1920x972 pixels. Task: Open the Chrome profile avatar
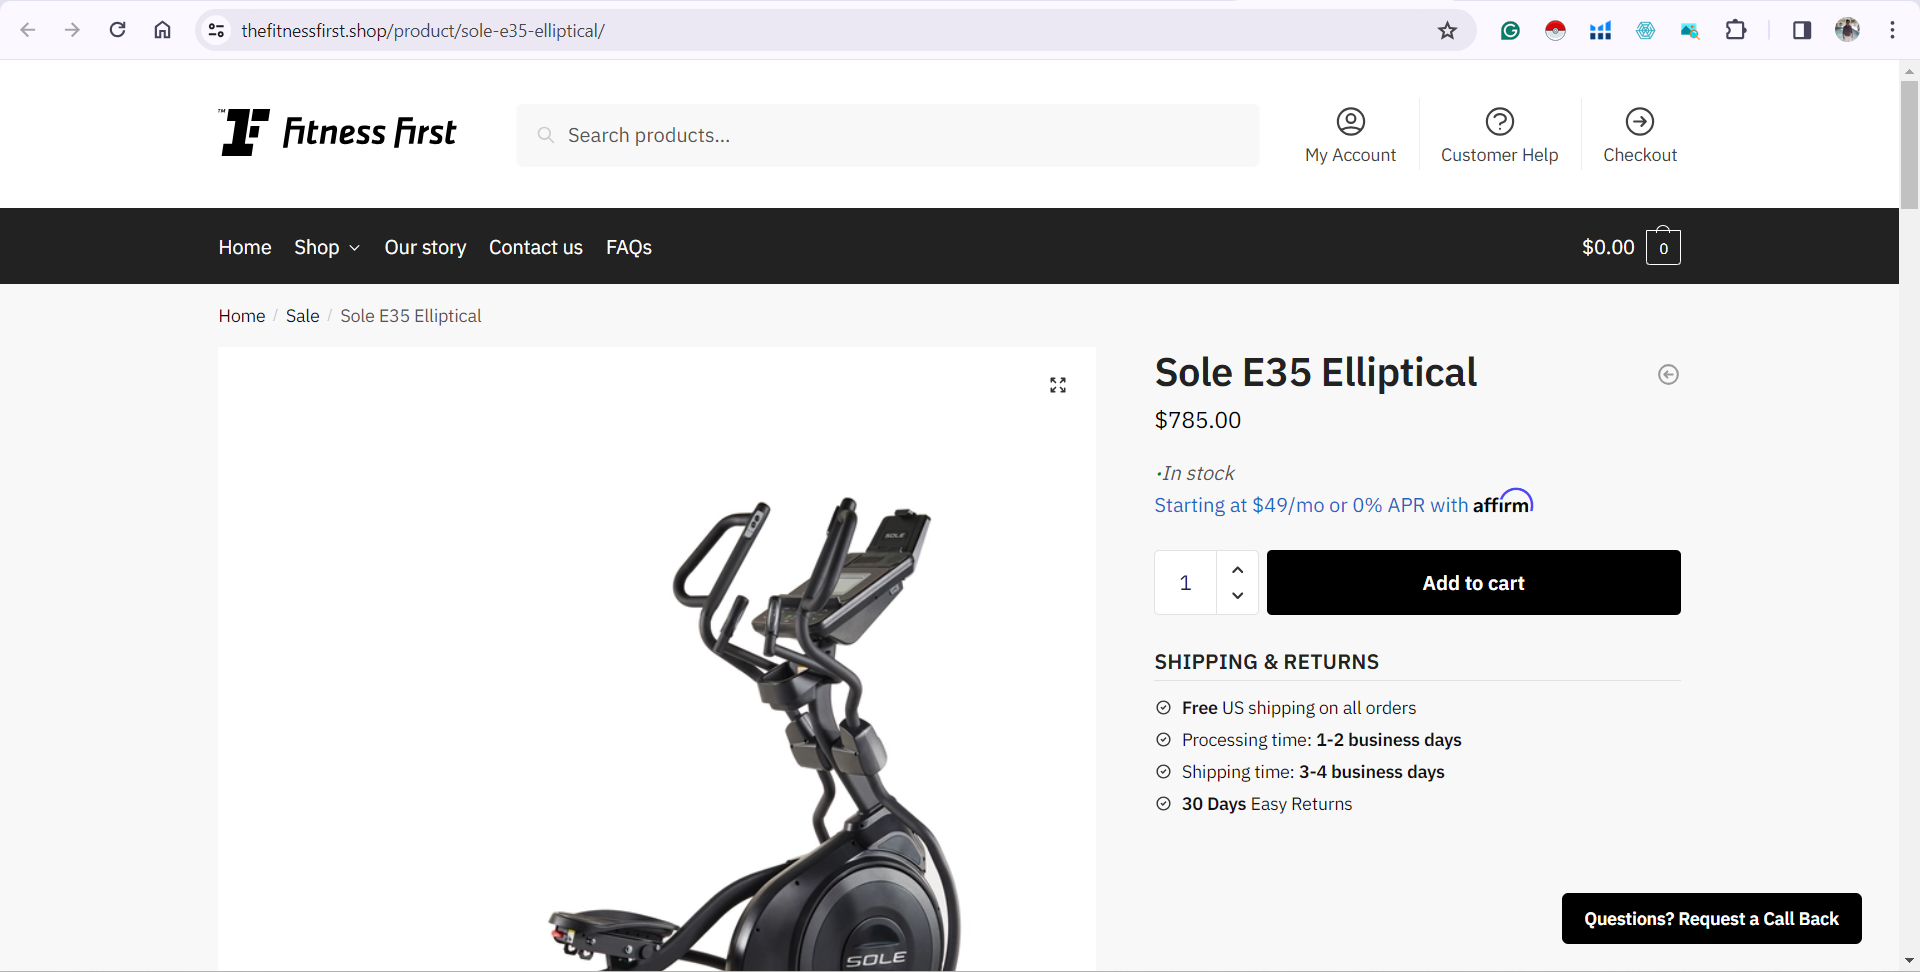pyautogui.click(x=1847, y=30)
